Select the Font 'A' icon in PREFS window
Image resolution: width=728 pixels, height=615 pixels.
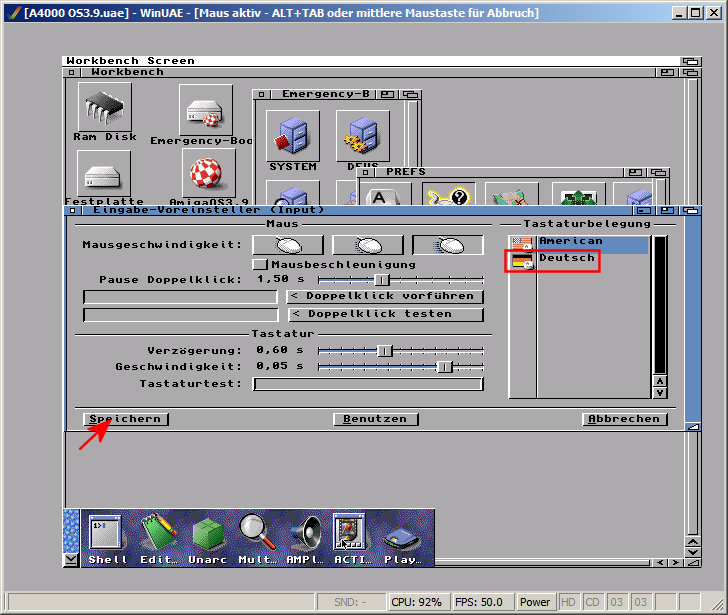coord(385,194)
